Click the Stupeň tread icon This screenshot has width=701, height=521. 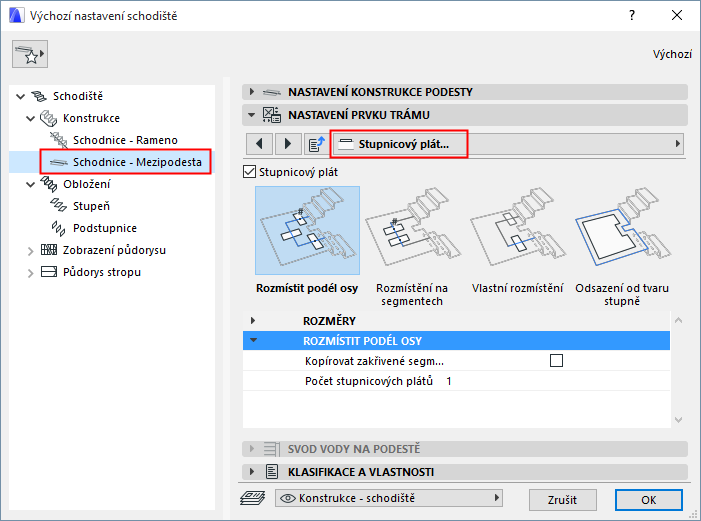(x=59, y=206)
